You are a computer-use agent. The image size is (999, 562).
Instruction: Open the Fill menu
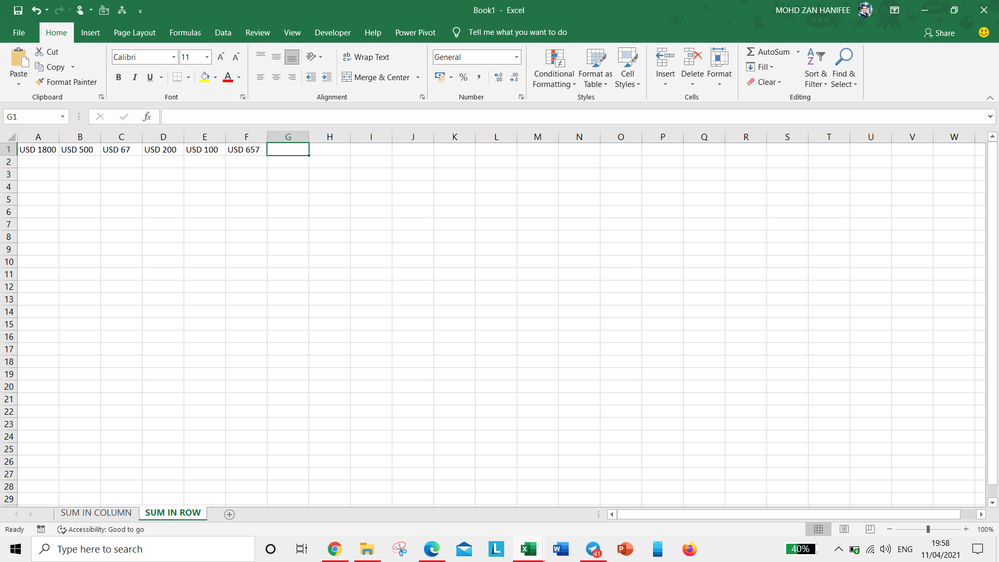point(759,67)
